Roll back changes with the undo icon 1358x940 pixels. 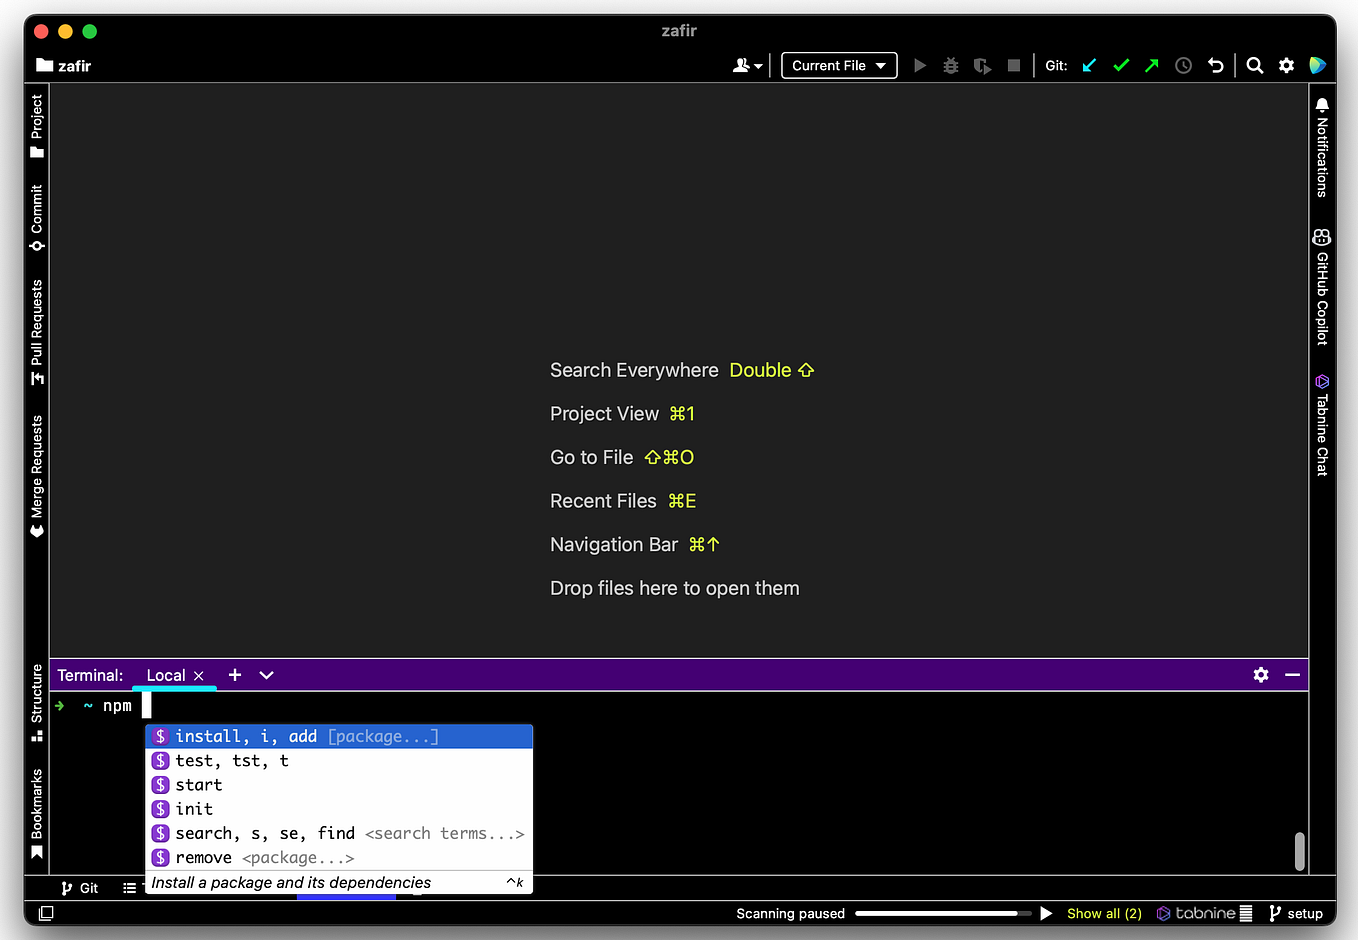coord(1215,65)
